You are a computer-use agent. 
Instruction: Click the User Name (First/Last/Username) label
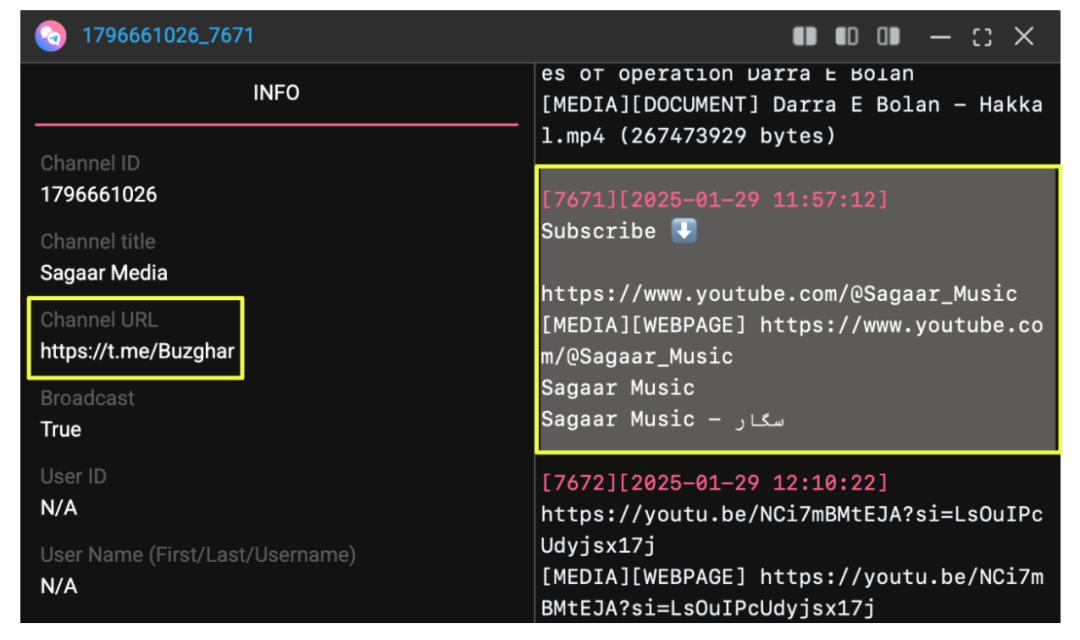tap(198, 555)
